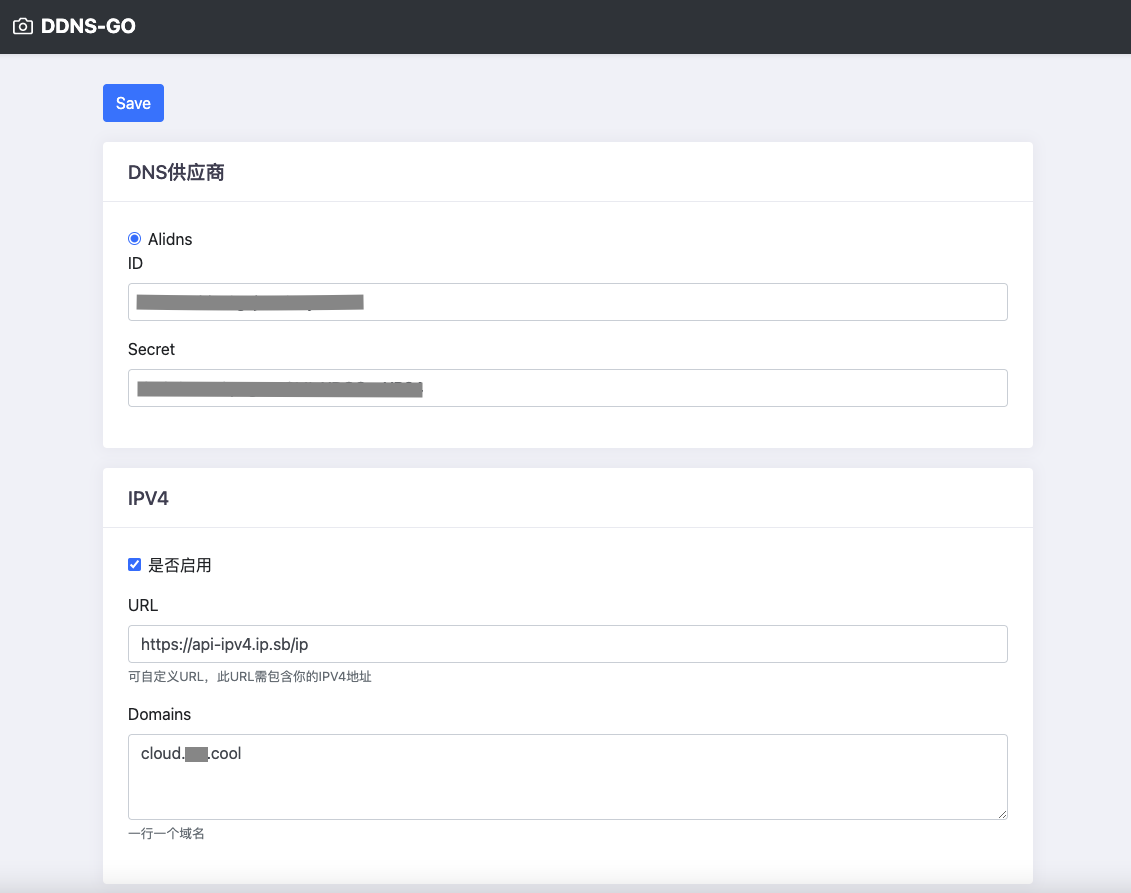Click the camera icon in header
1131x893 pixels.
coord(22,27)
